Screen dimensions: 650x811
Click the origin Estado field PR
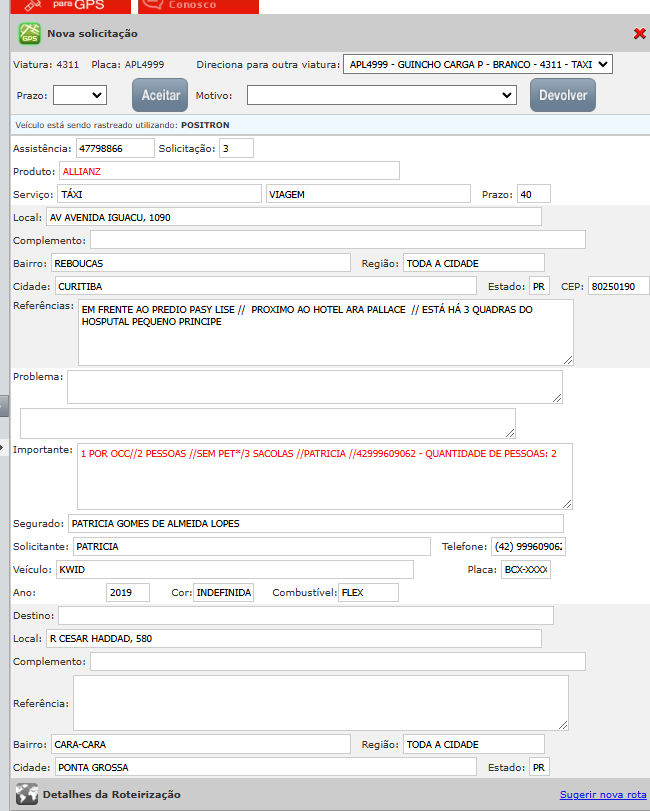click(539, 286)
